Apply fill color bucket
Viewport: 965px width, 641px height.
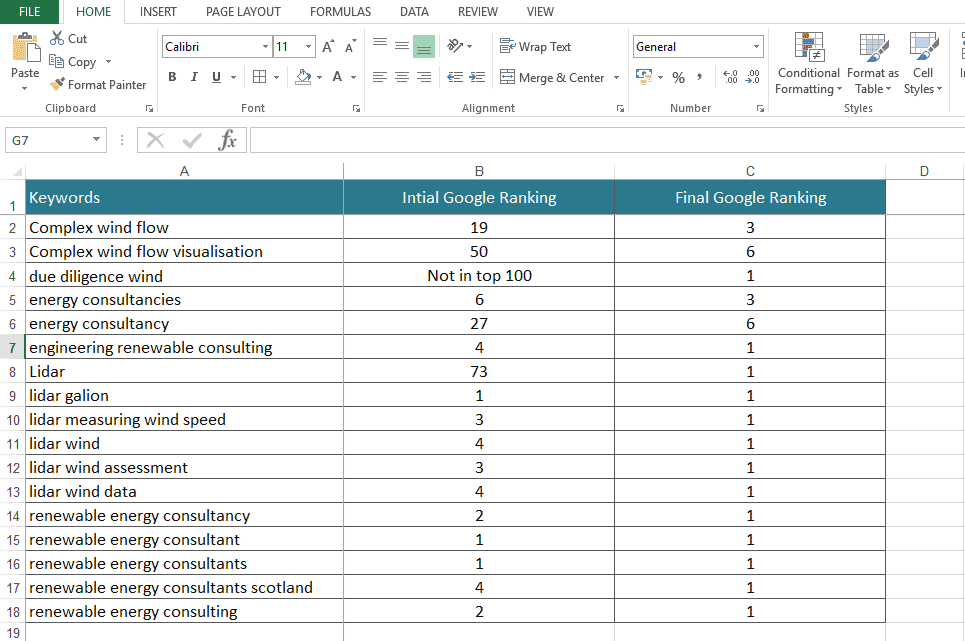pos(303,77)
